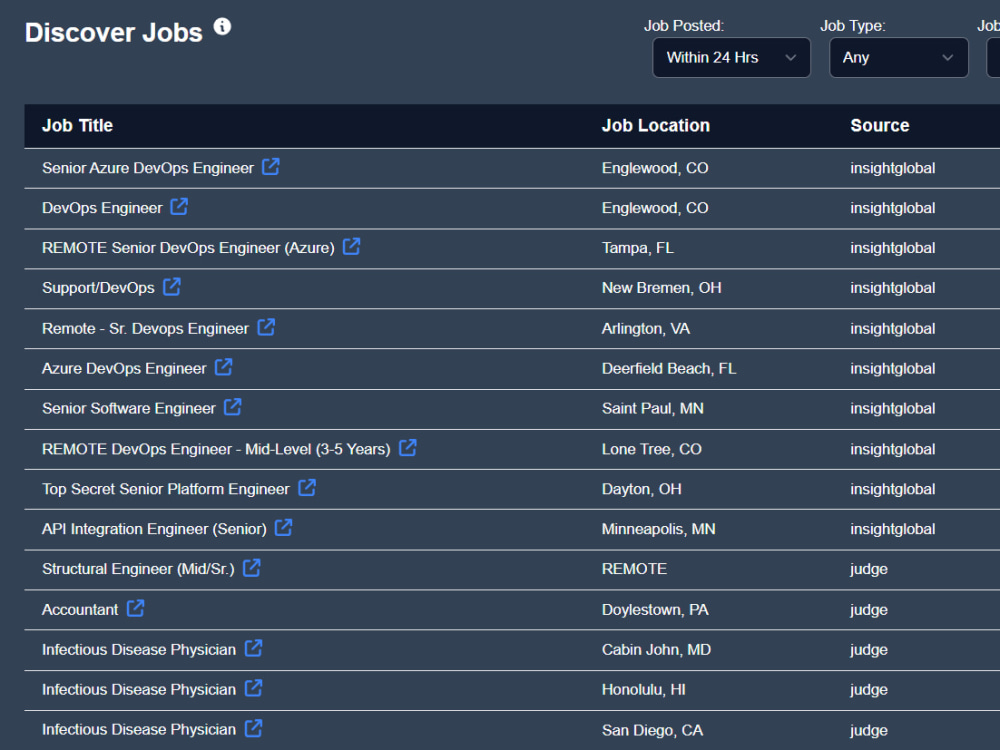Open external link for Support/DevOps job
Viewport: 1000px width, 750px height.
click(172, 287)
